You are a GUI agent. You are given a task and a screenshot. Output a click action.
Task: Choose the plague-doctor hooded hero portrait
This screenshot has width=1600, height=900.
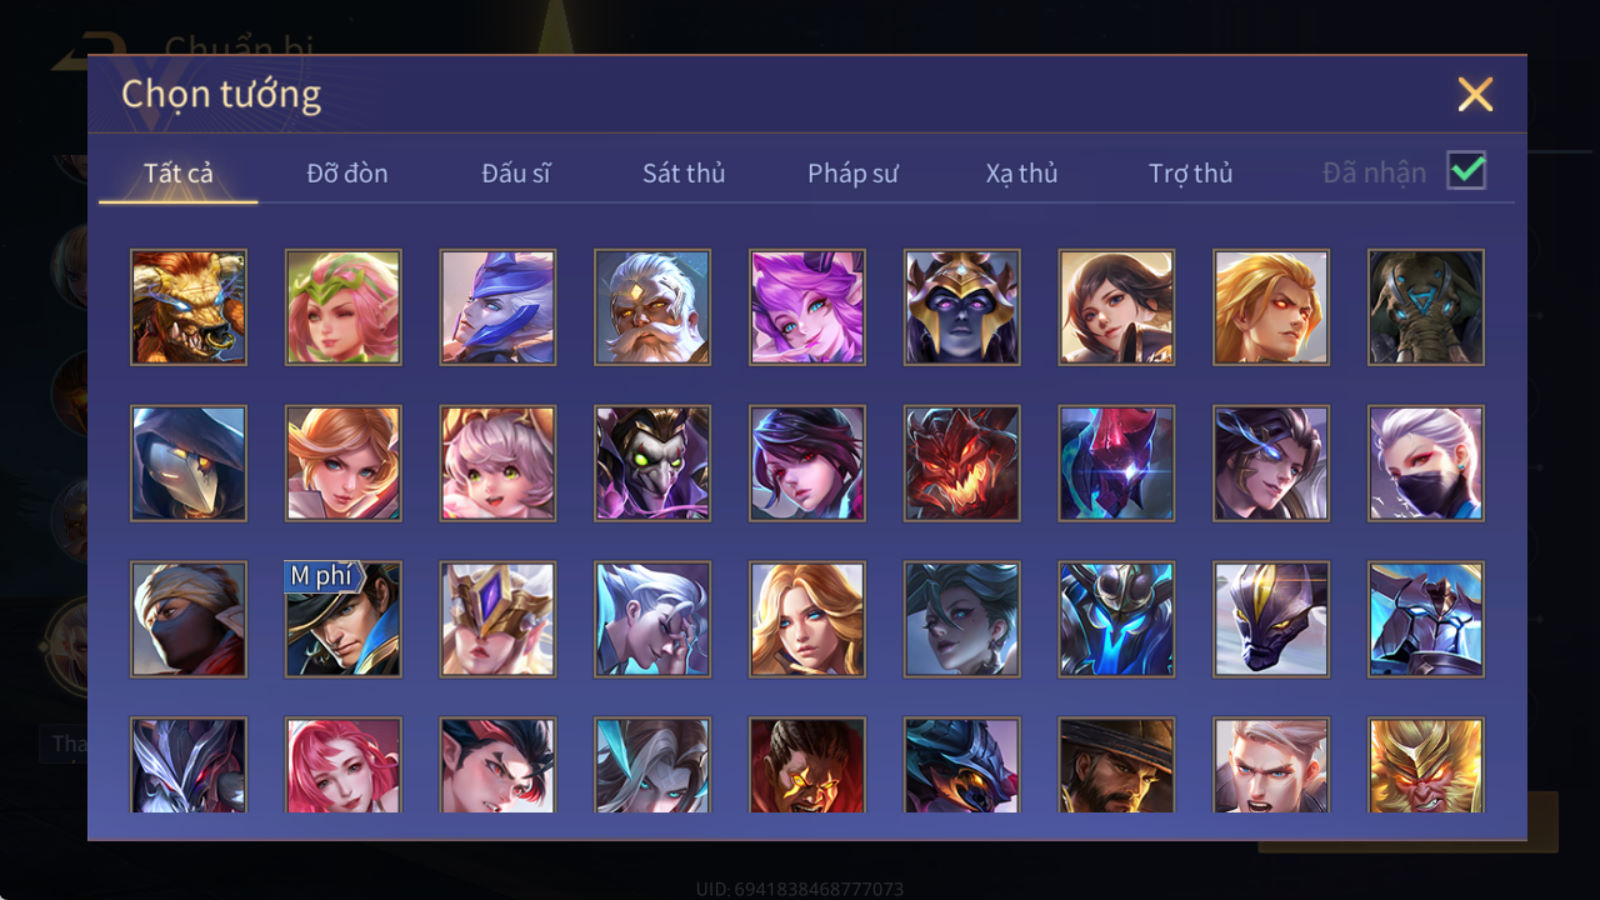point(188,463)
